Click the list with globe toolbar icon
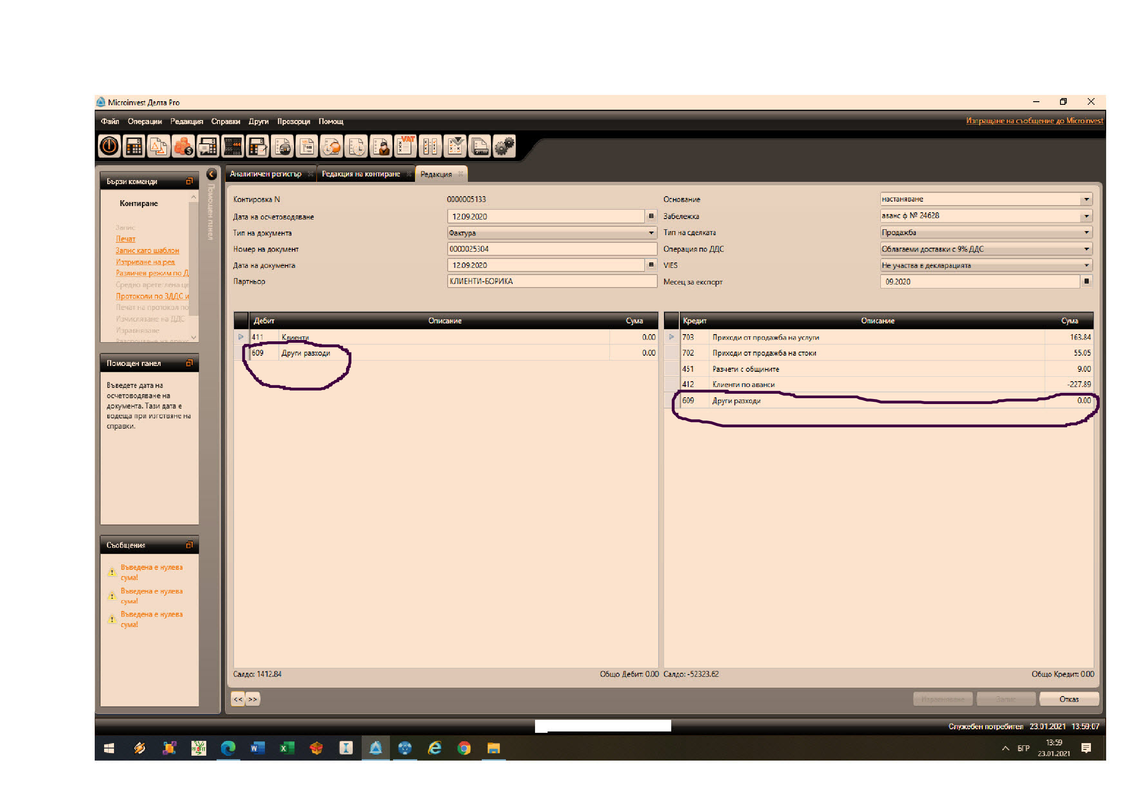This screenshot has width=1131, height=800. click(x=282, y=146)
